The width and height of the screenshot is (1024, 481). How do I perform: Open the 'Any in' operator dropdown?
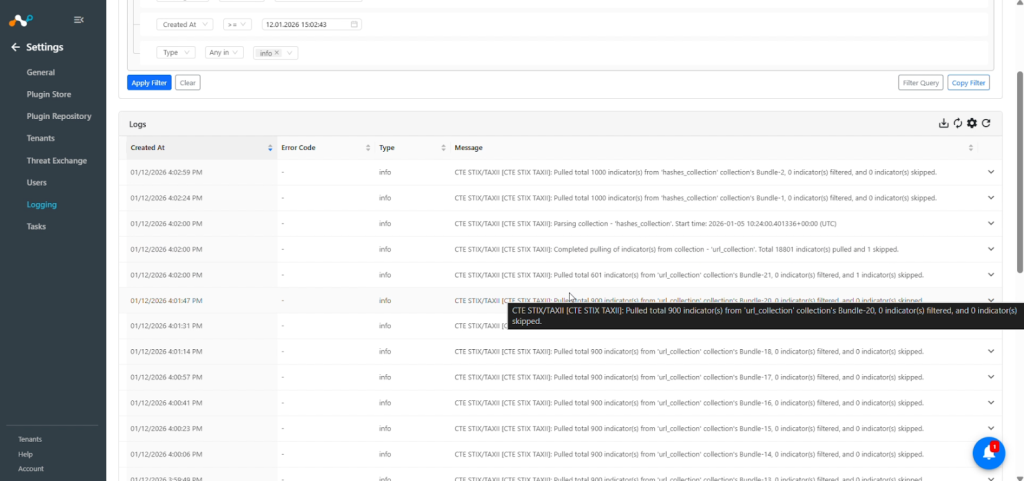pyautogui.click(x=224, y=53)
